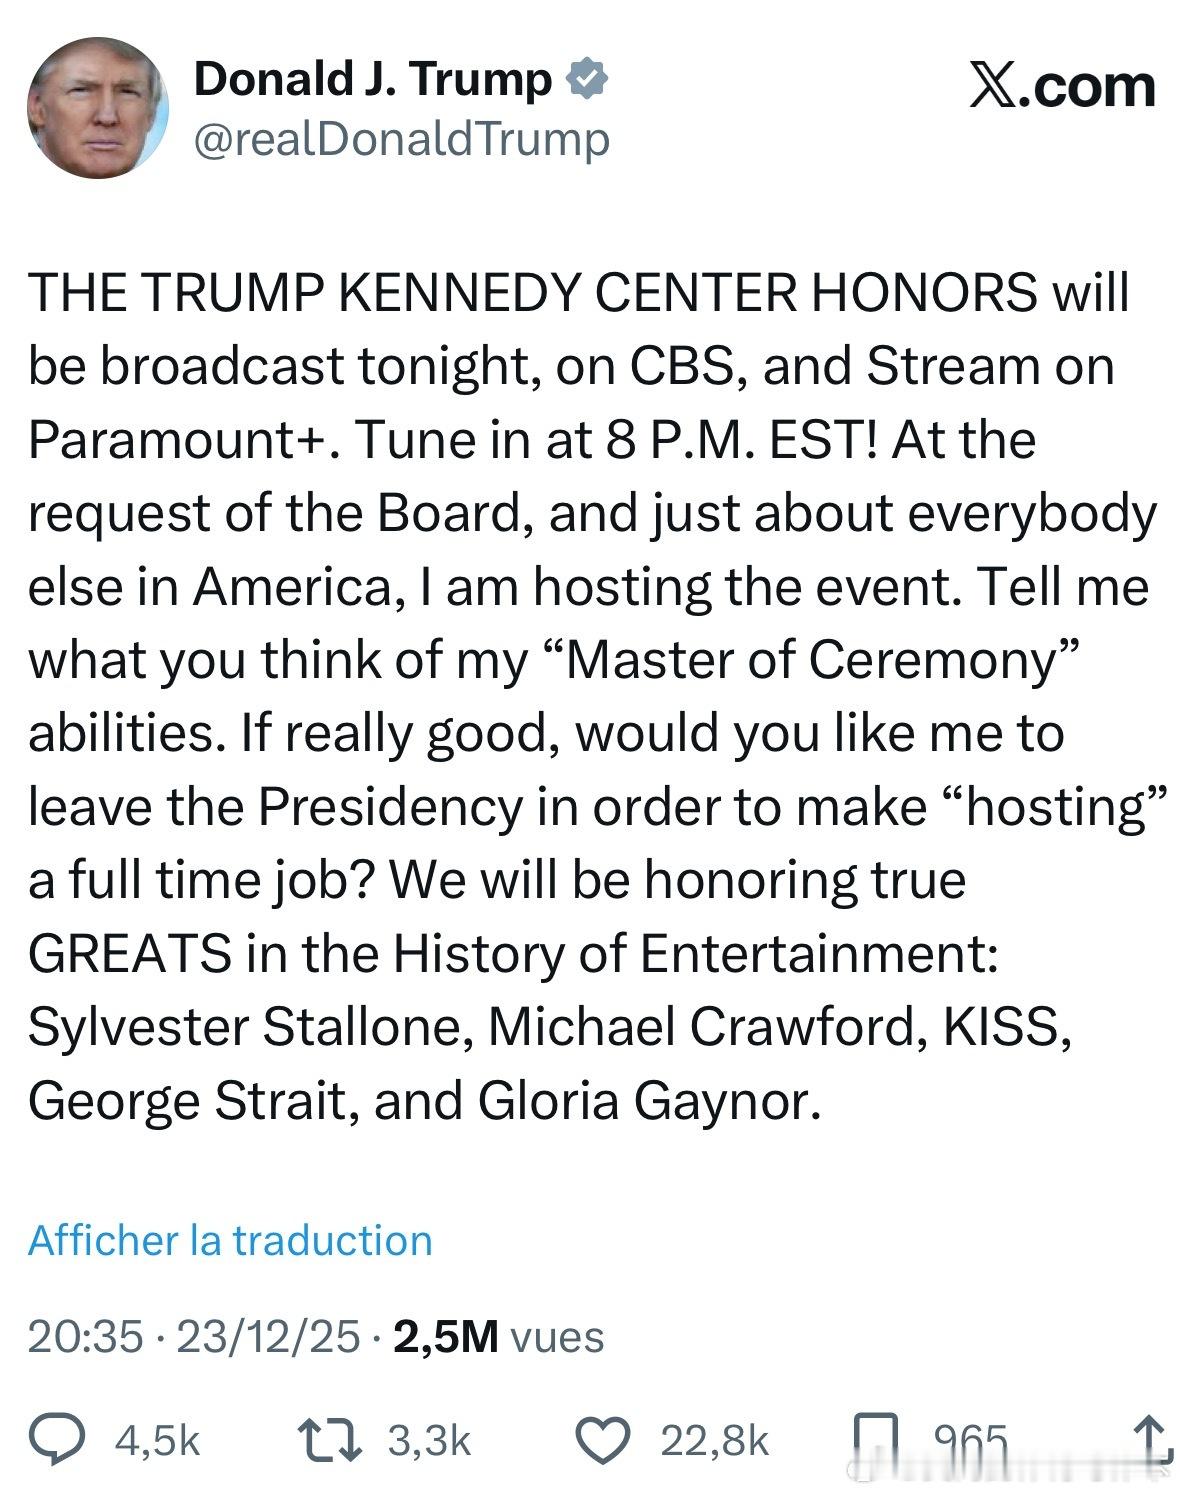Image resolution: width=1180 pixels, height=1494 pixels.
Task: Visit the @realDonaldTrump handle
Action: click(401, 139)
